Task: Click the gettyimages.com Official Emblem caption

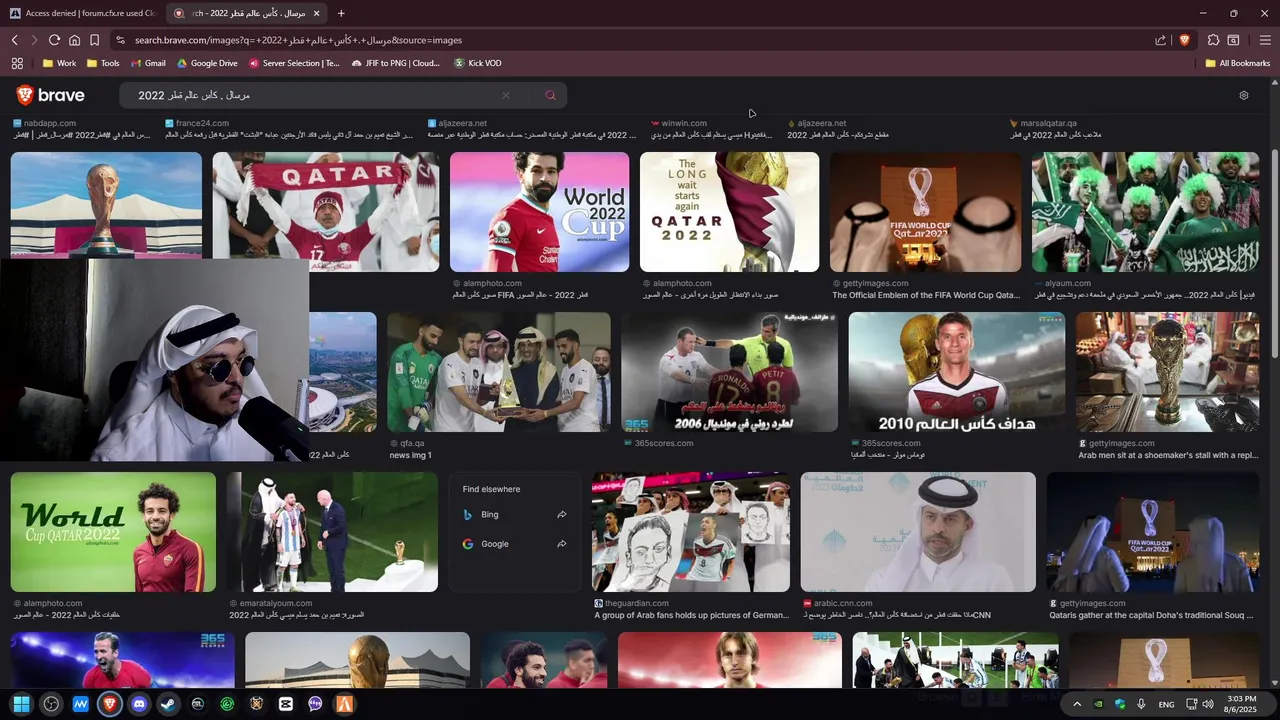Action: 926,295
